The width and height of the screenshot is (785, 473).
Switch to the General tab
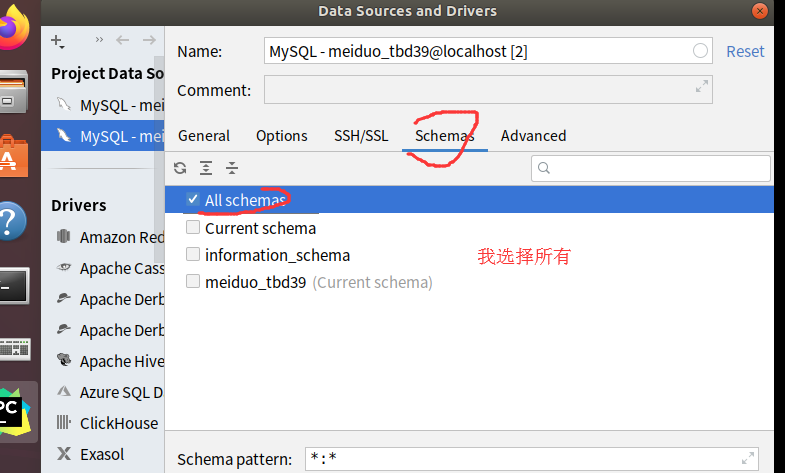click(x=204, y=136)
